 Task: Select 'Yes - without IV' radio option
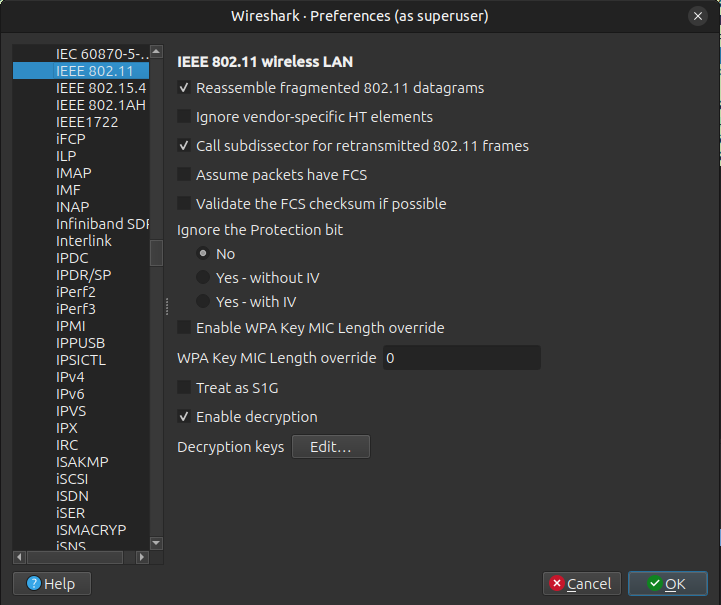[x=203, y=278]
